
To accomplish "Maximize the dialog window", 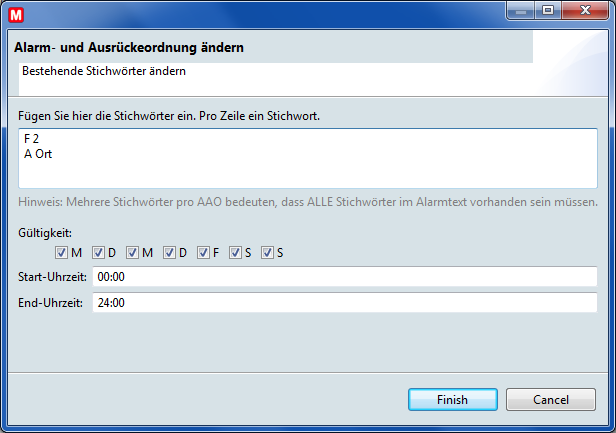I will 547,11.
